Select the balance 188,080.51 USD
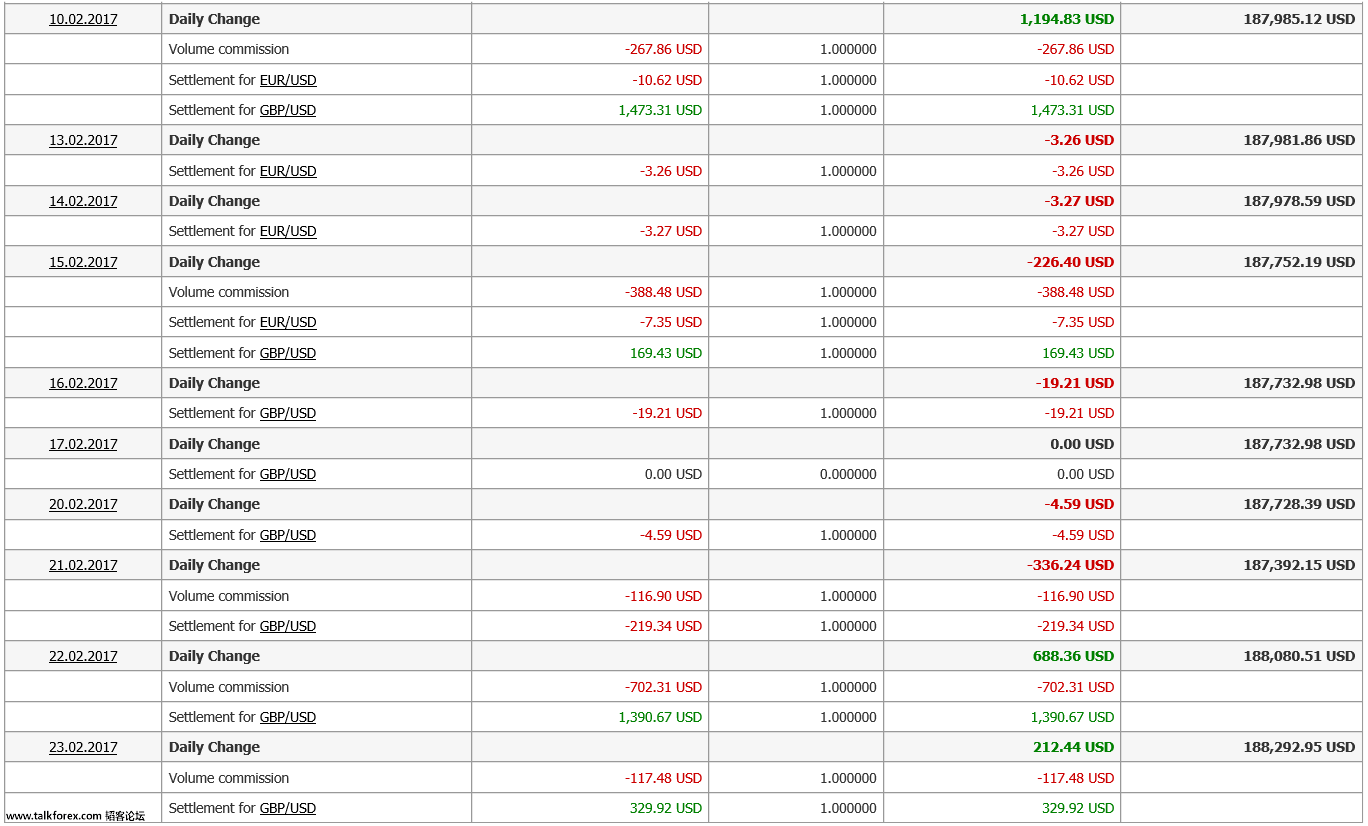The image size is (1368, 826). click(1299, 656)
